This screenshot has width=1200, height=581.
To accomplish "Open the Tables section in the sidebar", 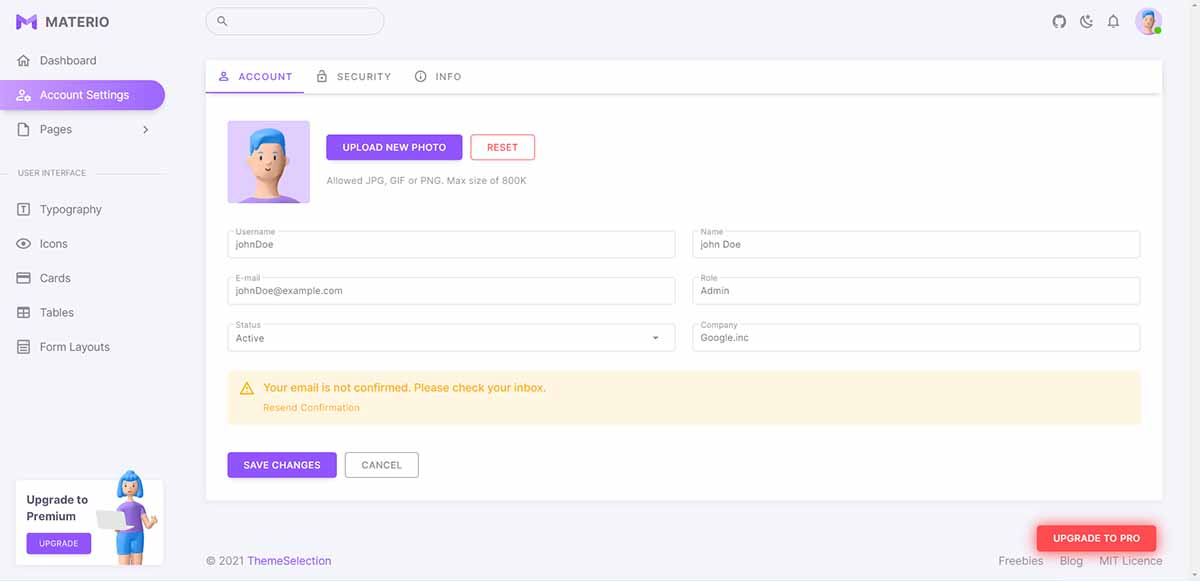I will click(x=56, y=312).
